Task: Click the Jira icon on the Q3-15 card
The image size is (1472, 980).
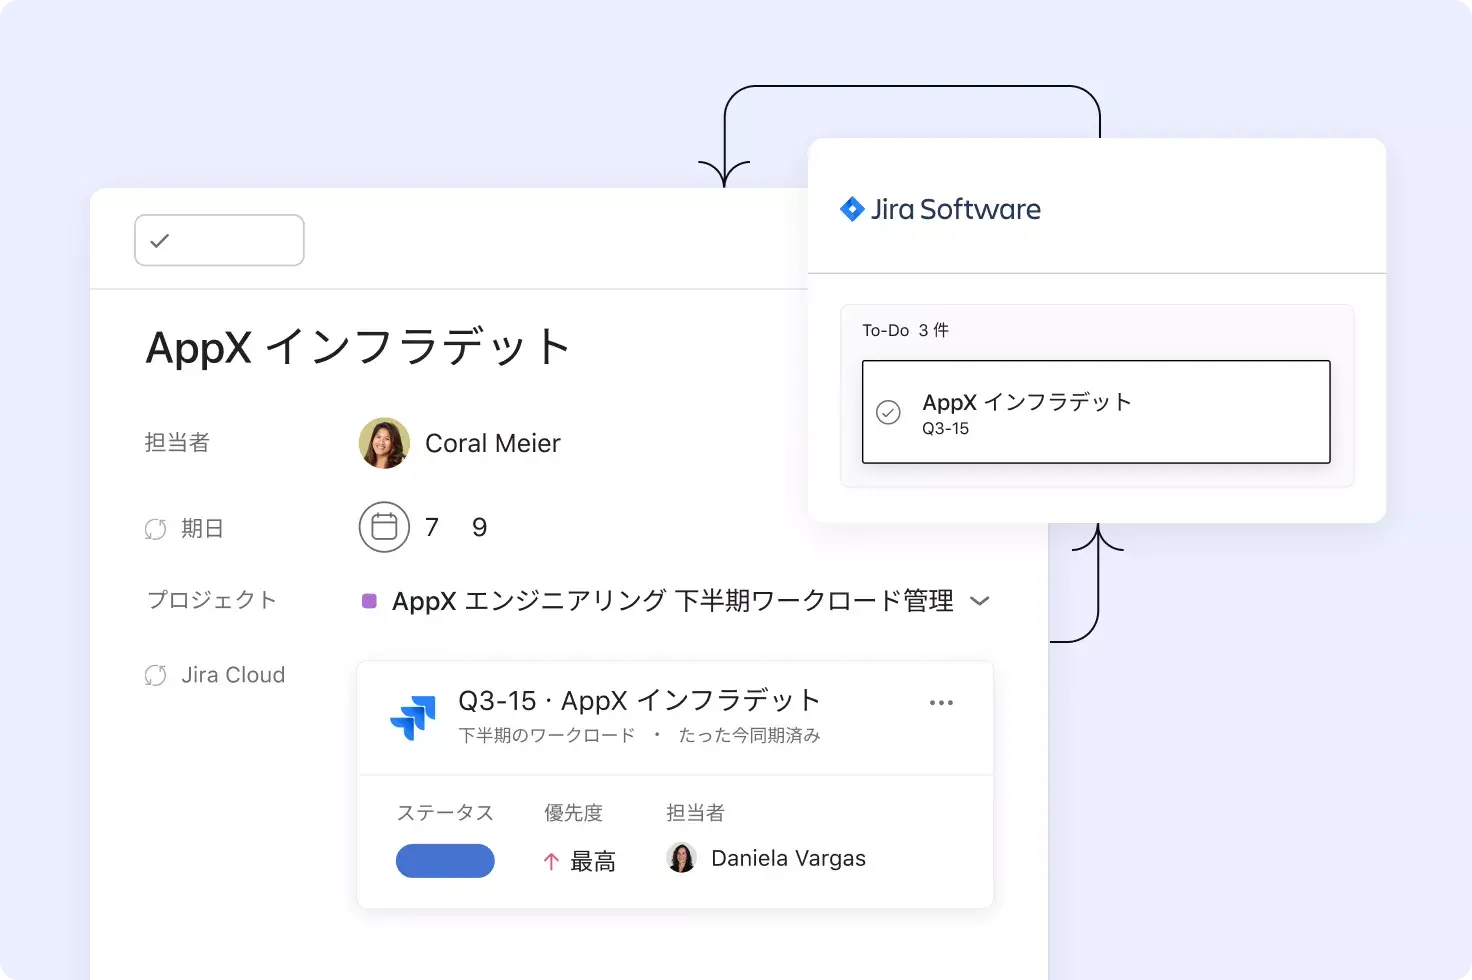Action: 414,717
